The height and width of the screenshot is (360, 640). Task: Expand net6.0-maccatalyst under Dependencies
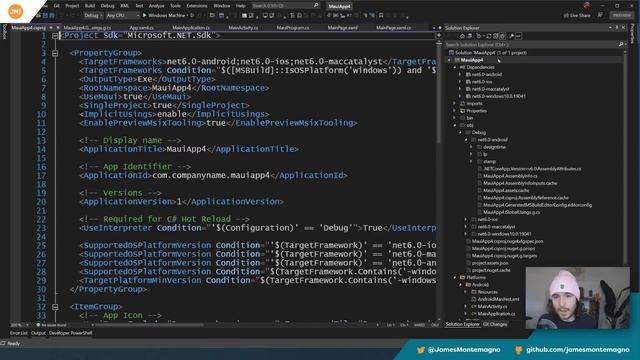pos(460,89)
